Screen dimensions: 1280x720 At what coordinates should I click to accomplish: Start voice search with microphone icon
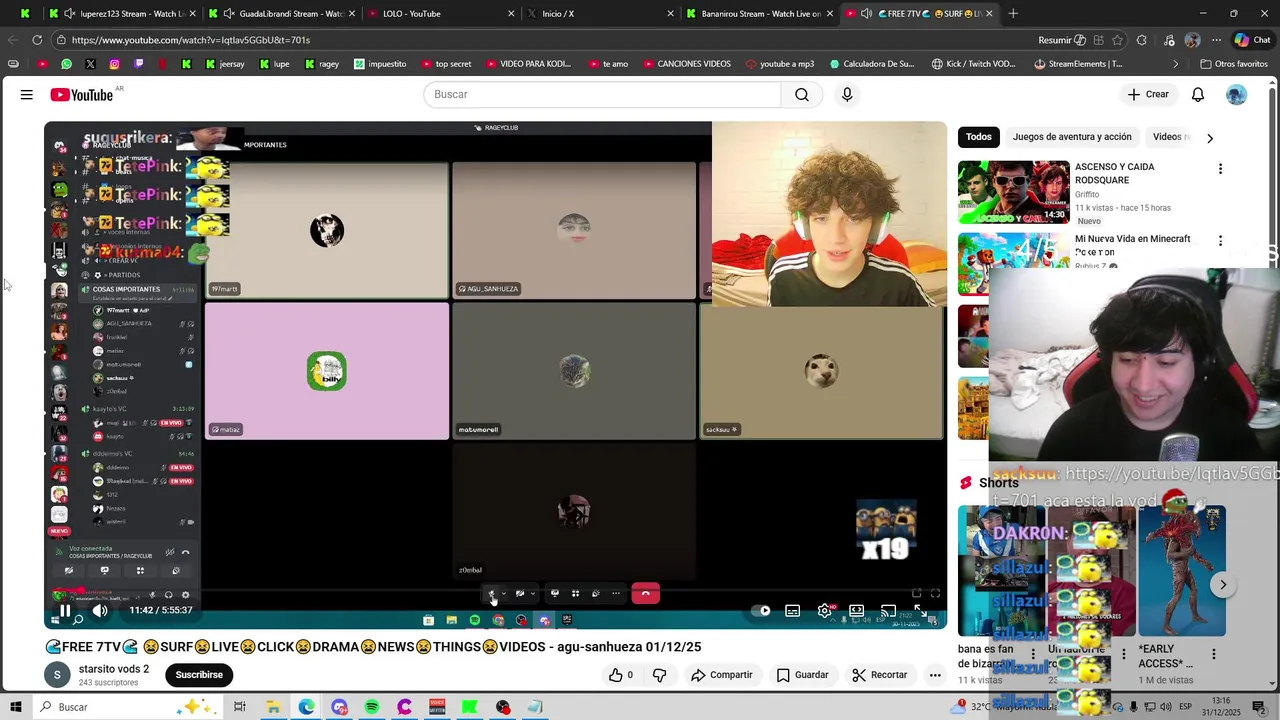[x=847, y=94]
